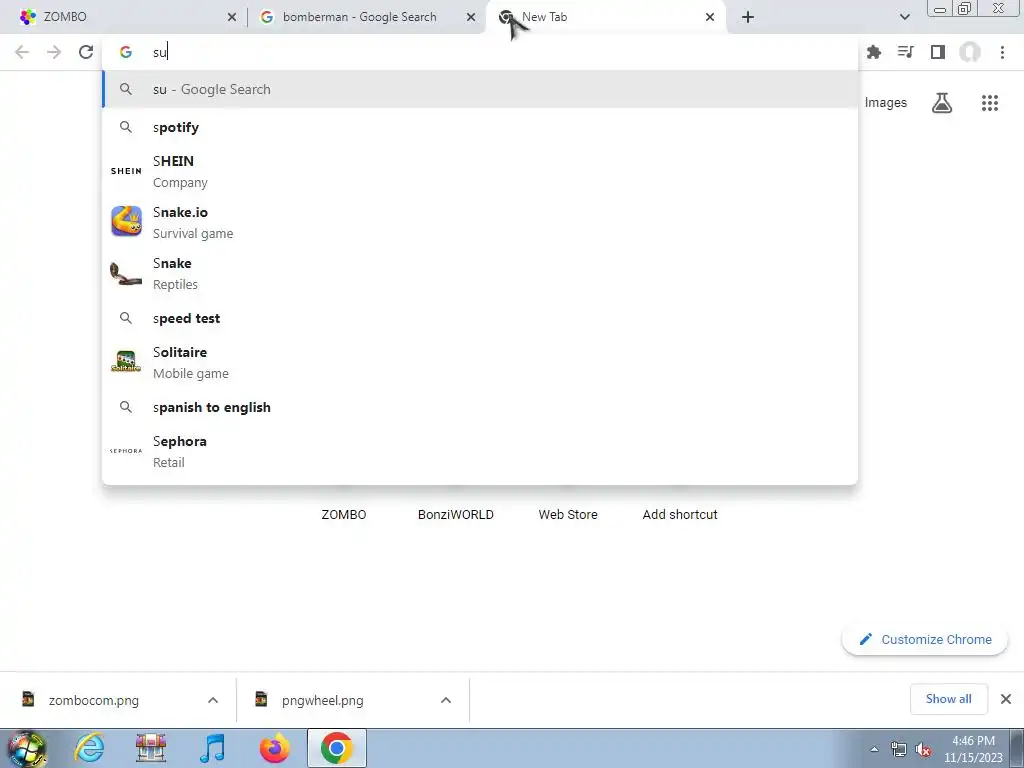Open the Google apps grid
The image size is (1024, 768).
(990, 103)
